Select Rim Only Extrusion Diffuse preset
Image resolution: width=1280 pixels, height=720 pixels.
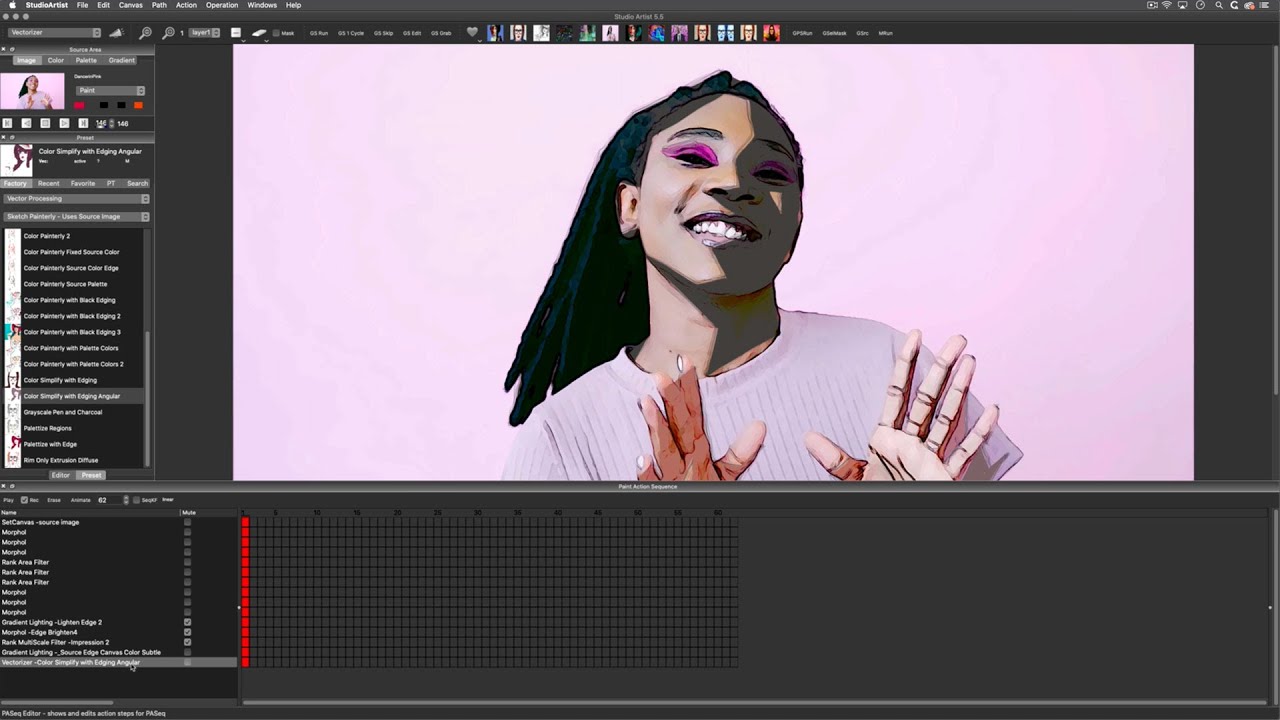coord(61,460)
